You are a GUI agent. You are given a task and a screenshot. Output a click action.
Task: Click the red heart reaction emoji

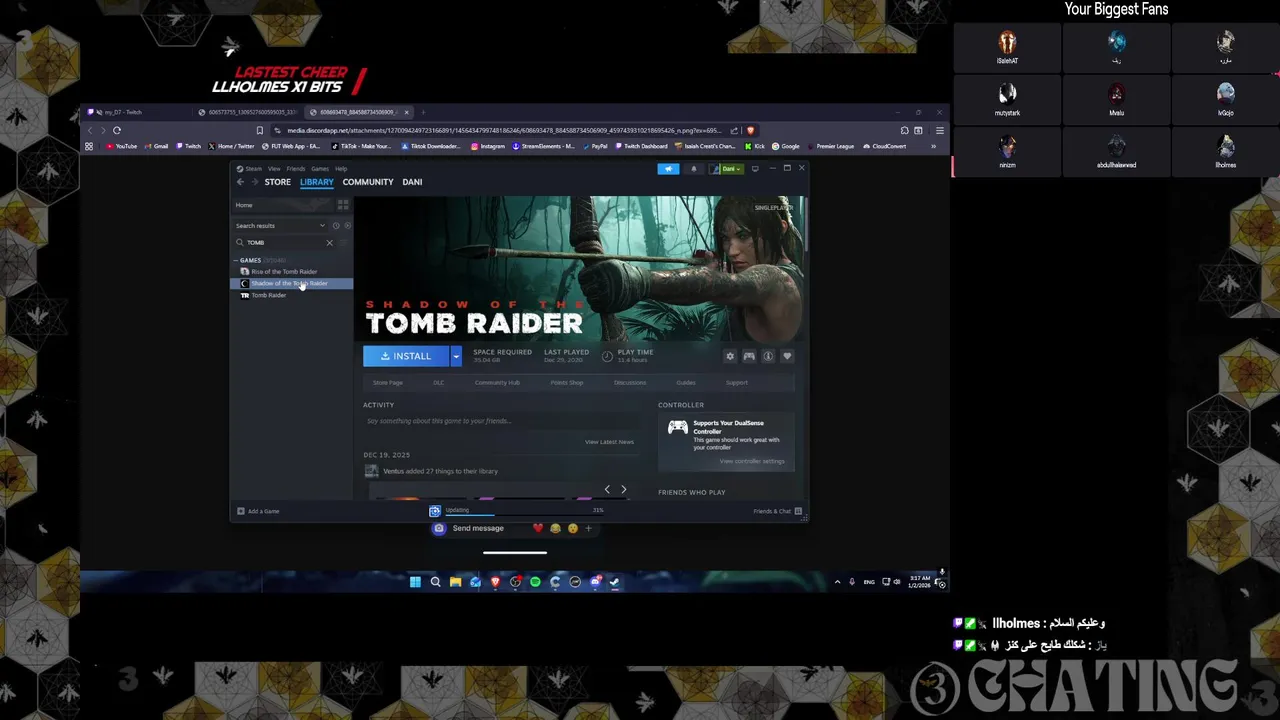[538, 528]
